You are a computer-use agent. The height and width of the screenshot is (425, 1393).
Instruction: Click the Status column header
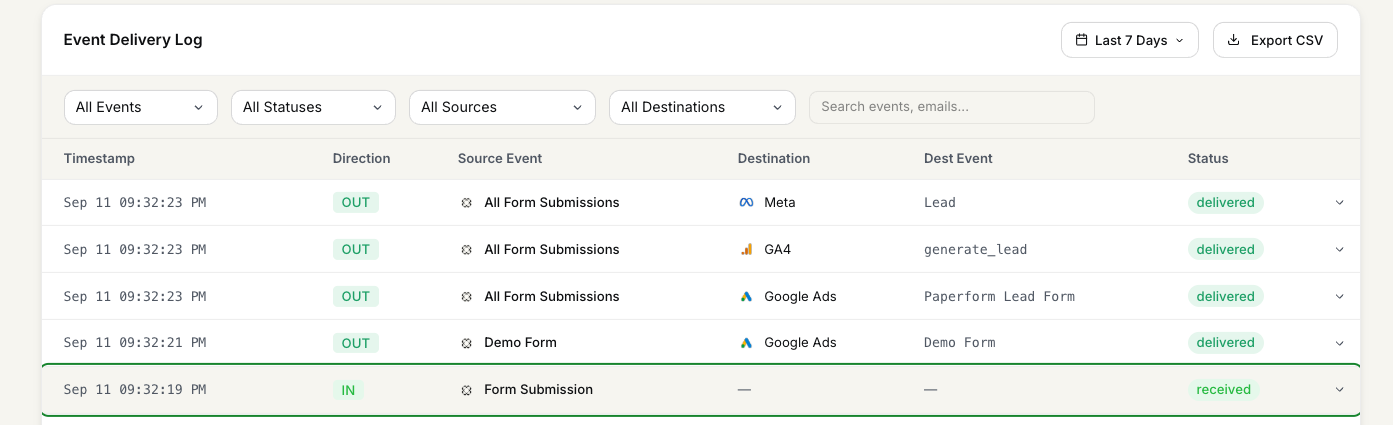[x=1208, y=158]
